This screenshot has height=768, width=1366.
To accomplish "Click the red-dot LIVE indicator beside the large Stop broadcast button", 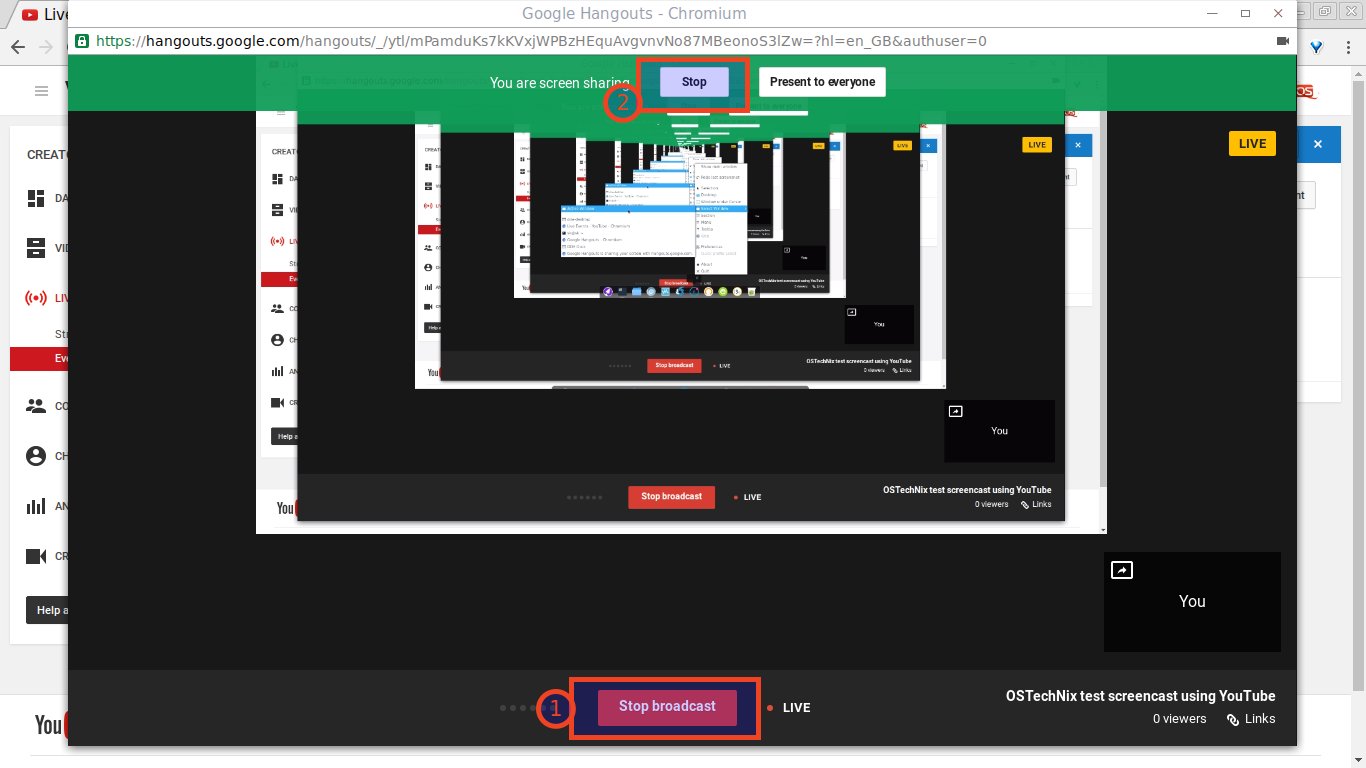I will point(789,708).
